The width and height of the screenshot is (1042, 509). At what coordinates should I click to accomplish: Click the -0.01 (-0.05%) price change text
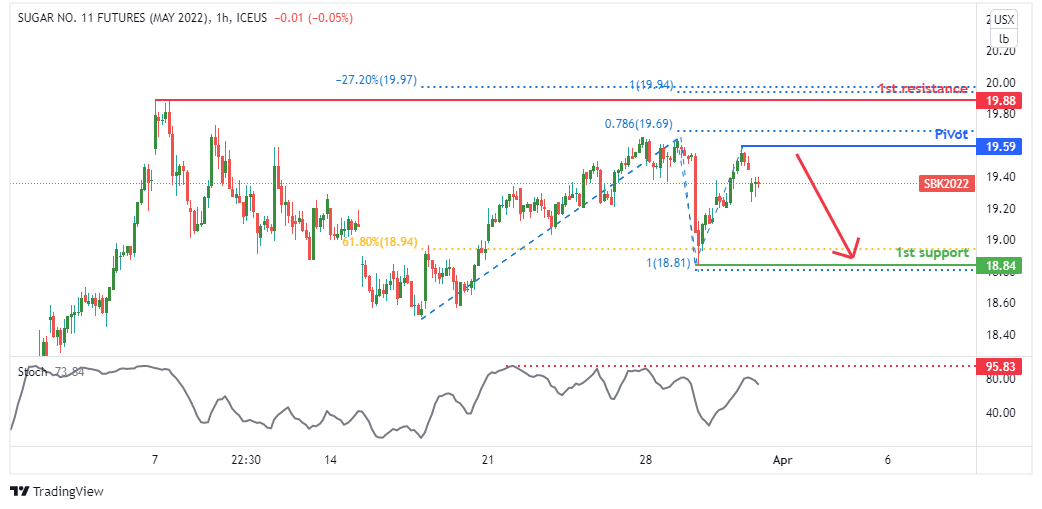(x=312, y=18)
